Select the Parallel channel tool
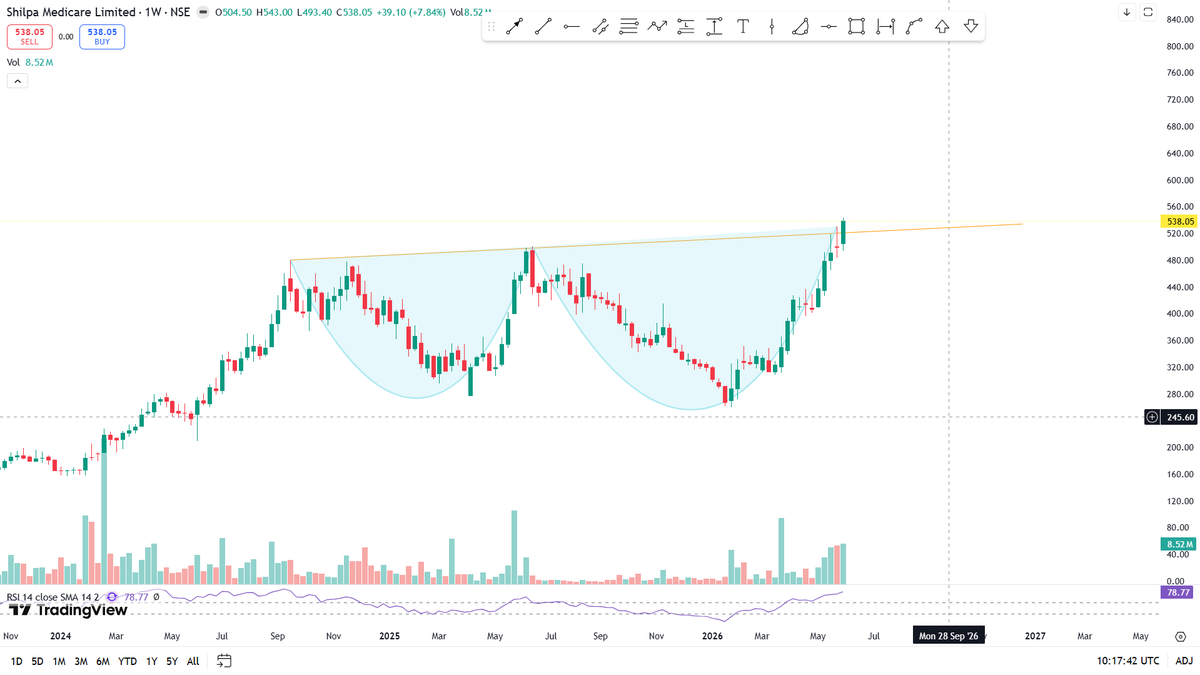The width and height of the screenshot is (1200, 675). pyautogui.click(x=600, y=27)
